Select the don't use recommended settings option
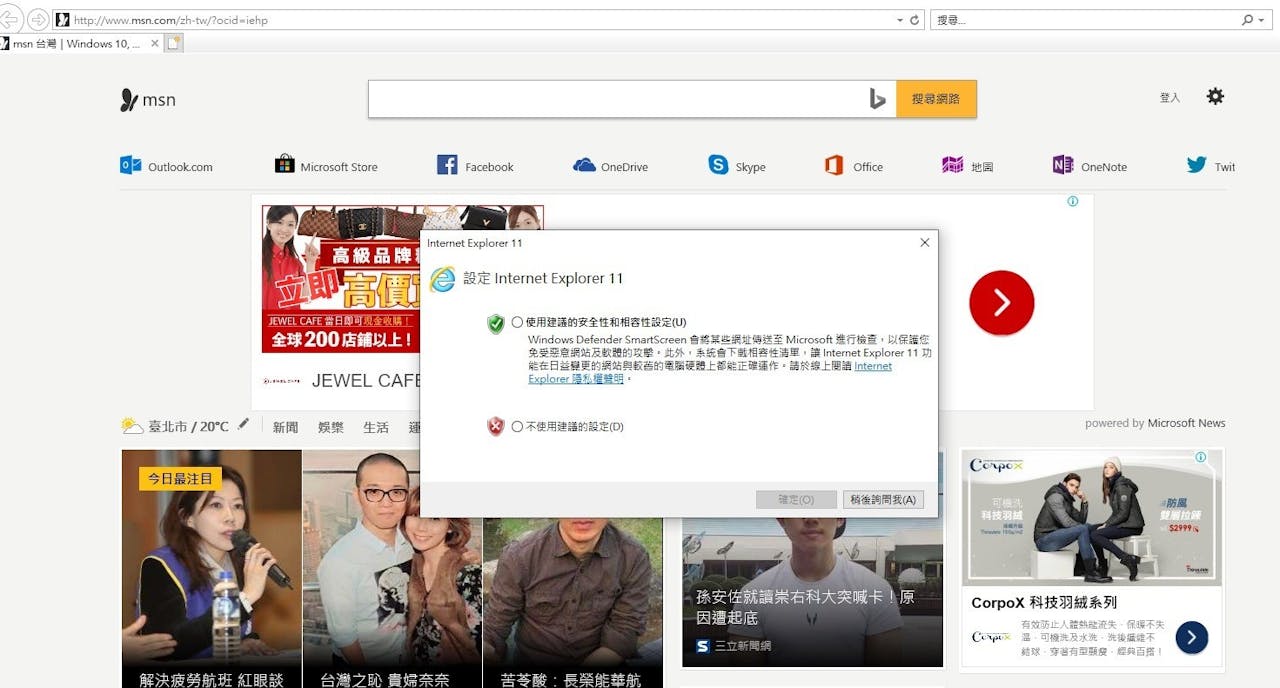Viewport: 1280px width, 688px height. [517, 427]
